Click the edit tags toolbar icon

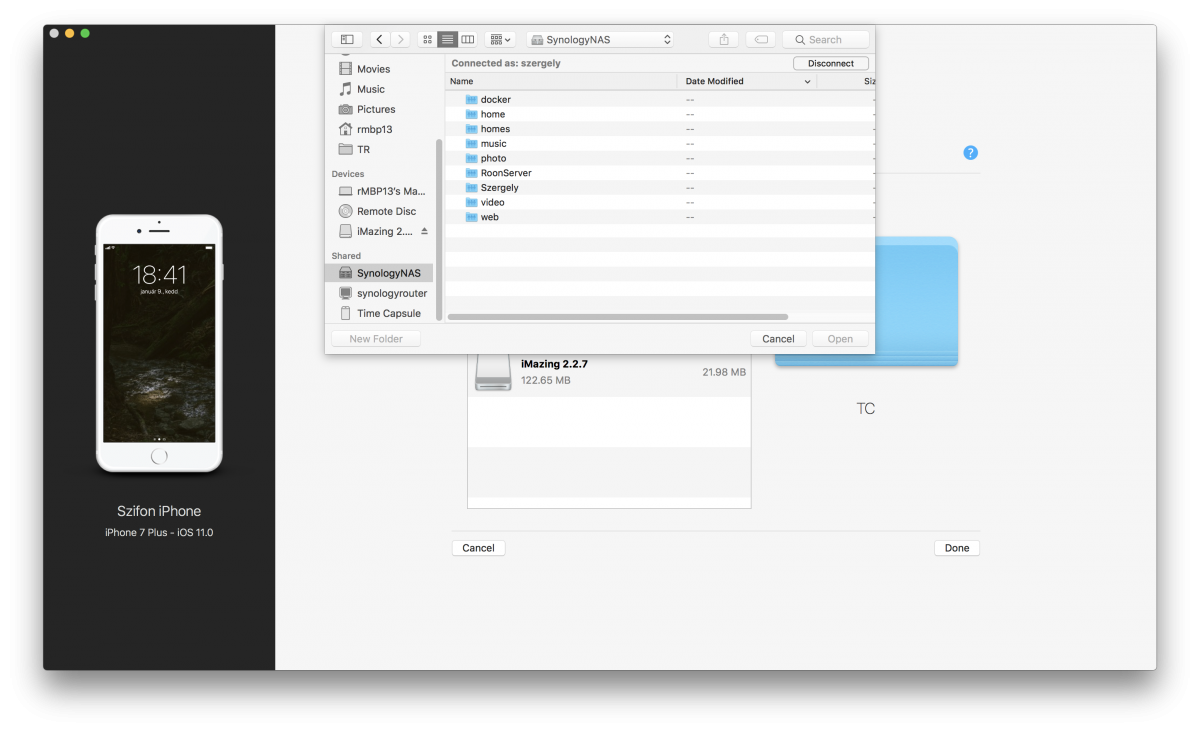761,39
